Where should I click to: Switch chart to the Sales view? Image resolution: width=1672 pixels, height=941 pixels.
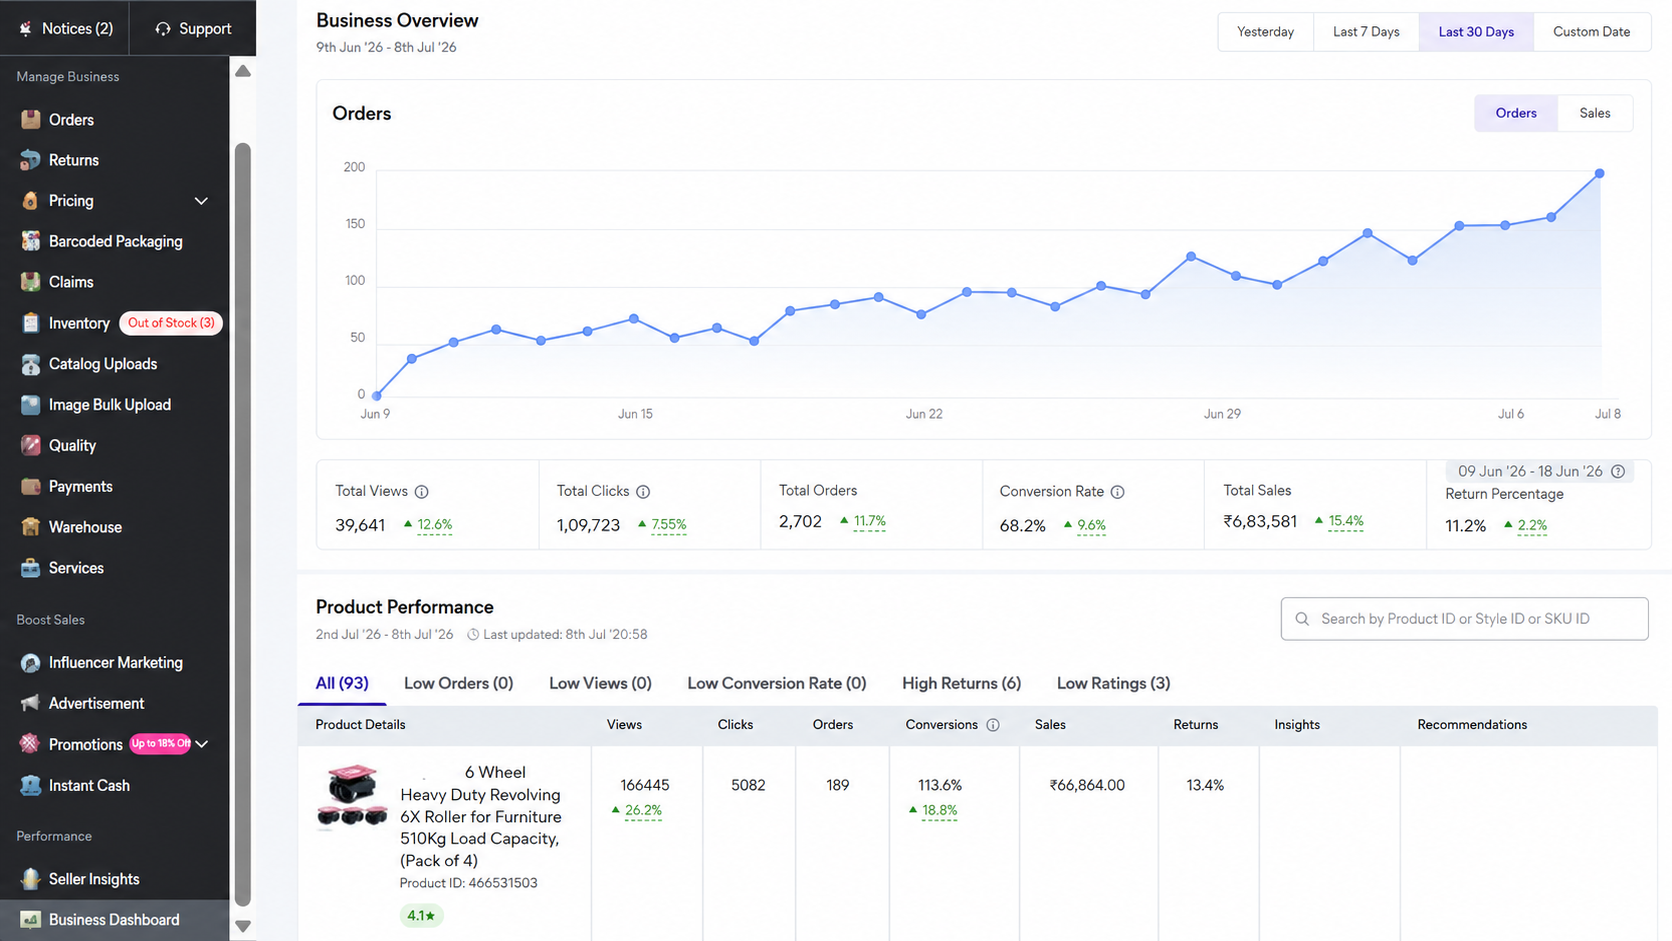click(x=1595, y=113)
